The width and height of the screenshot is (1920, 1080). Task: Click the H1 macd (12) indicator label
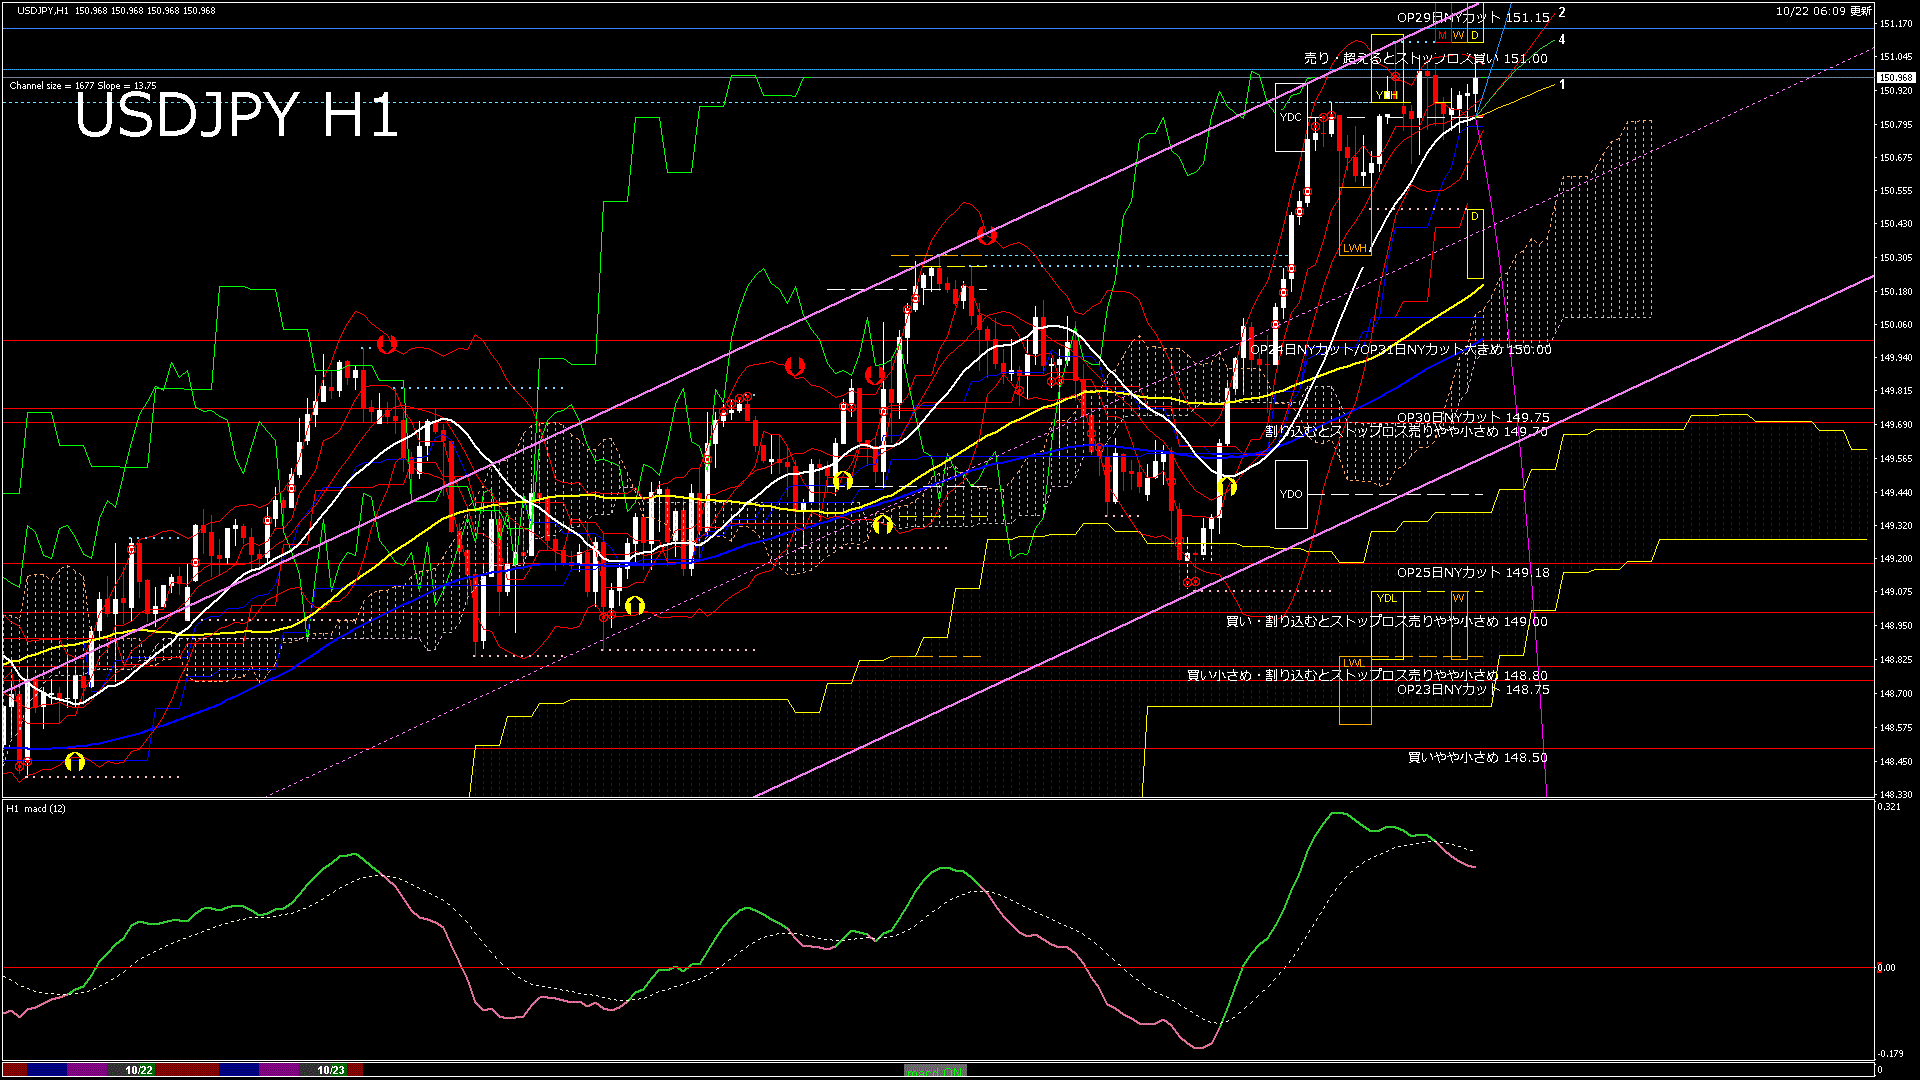click(x=36, y=808)
